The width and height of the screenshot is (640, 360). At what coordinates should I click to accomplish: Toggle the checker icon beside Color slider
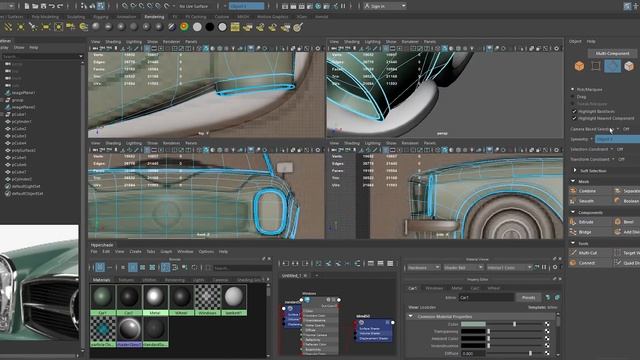coord(547,324)
